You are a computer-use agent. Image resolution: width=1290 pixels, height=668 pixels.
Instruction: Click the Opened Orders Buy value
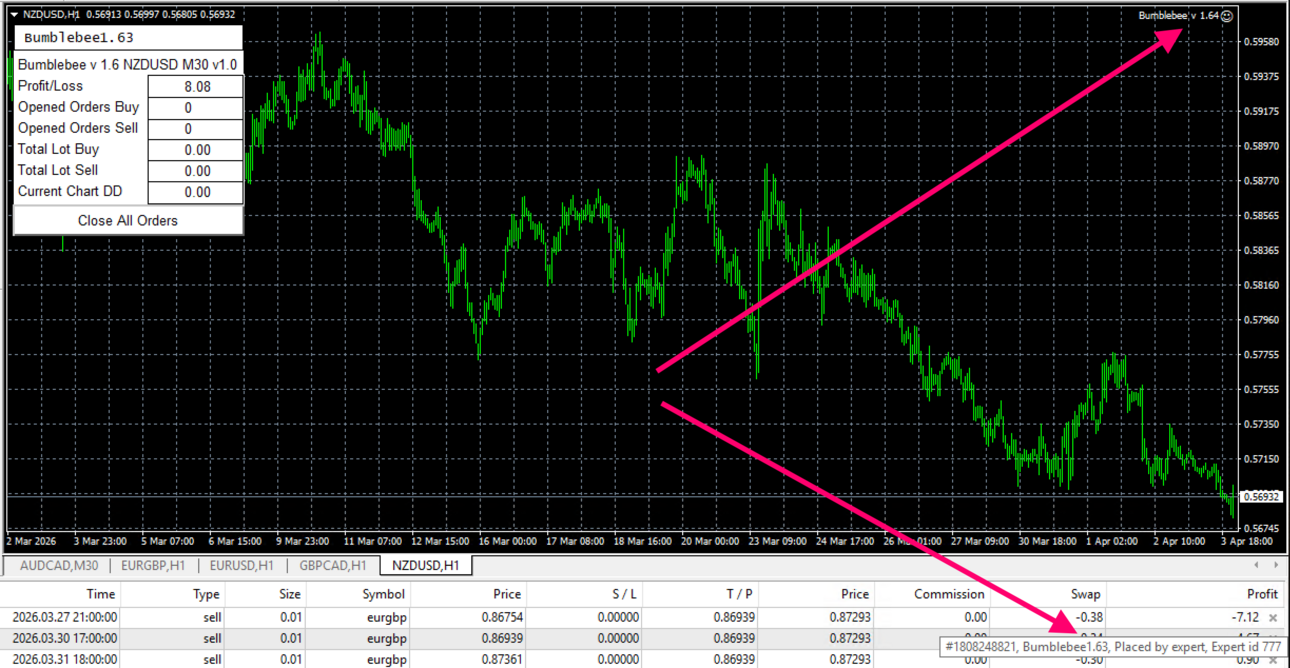pos(197,108)
